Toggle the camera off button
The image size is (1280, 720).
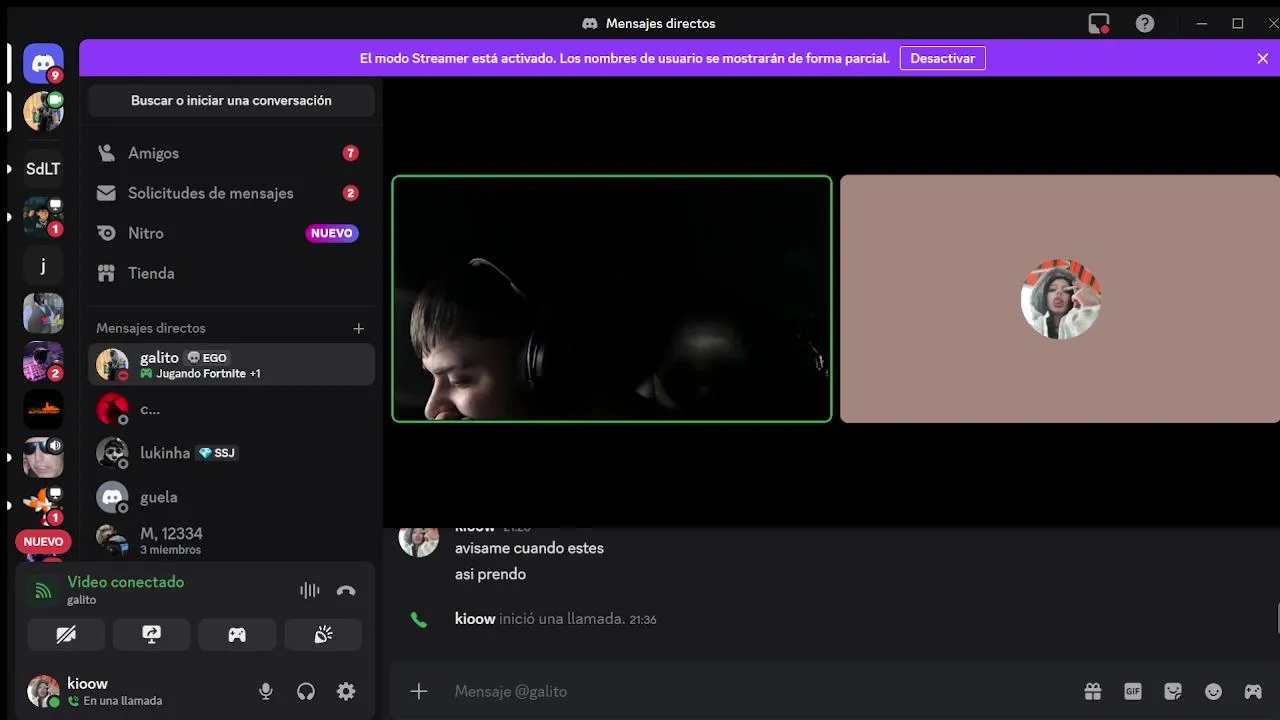(66, 634)
